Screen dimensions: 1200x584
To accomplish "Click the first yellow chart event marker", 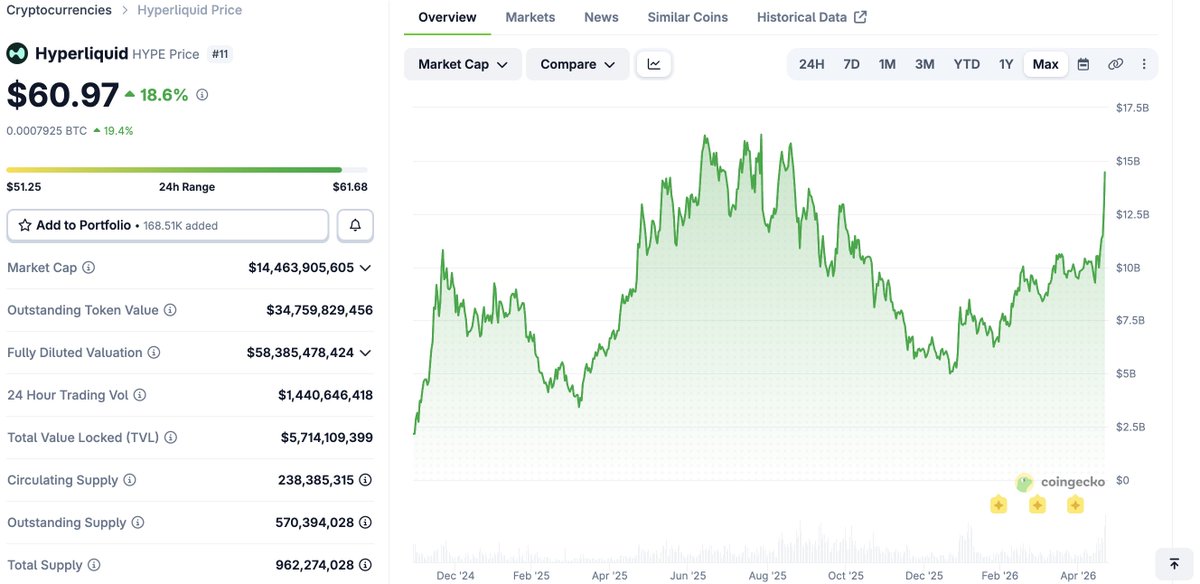I will 998,505.
